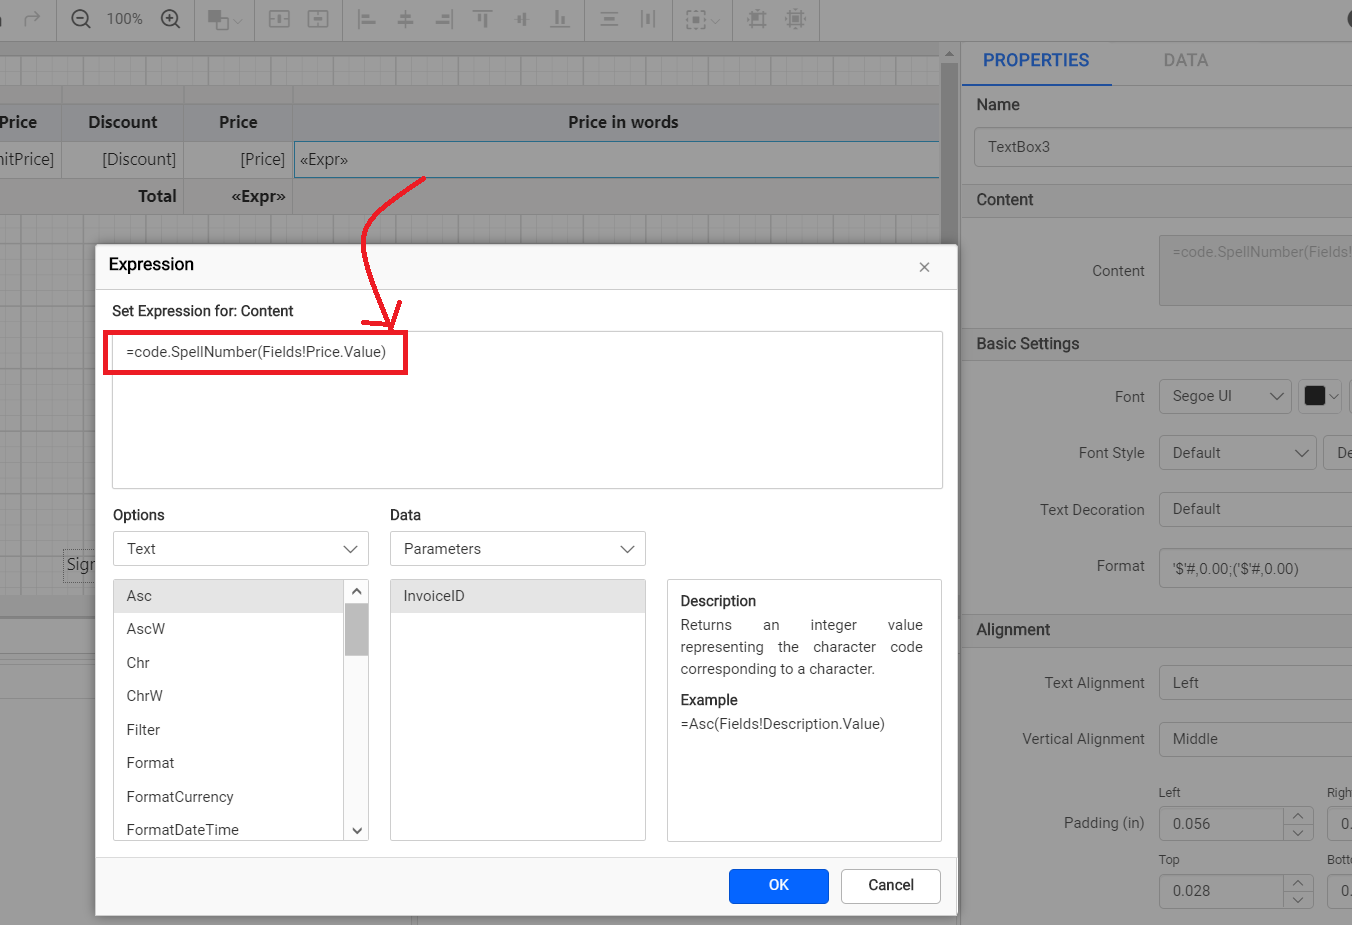
Task: Switch to the DATA tab
Action: [1185, 60]
